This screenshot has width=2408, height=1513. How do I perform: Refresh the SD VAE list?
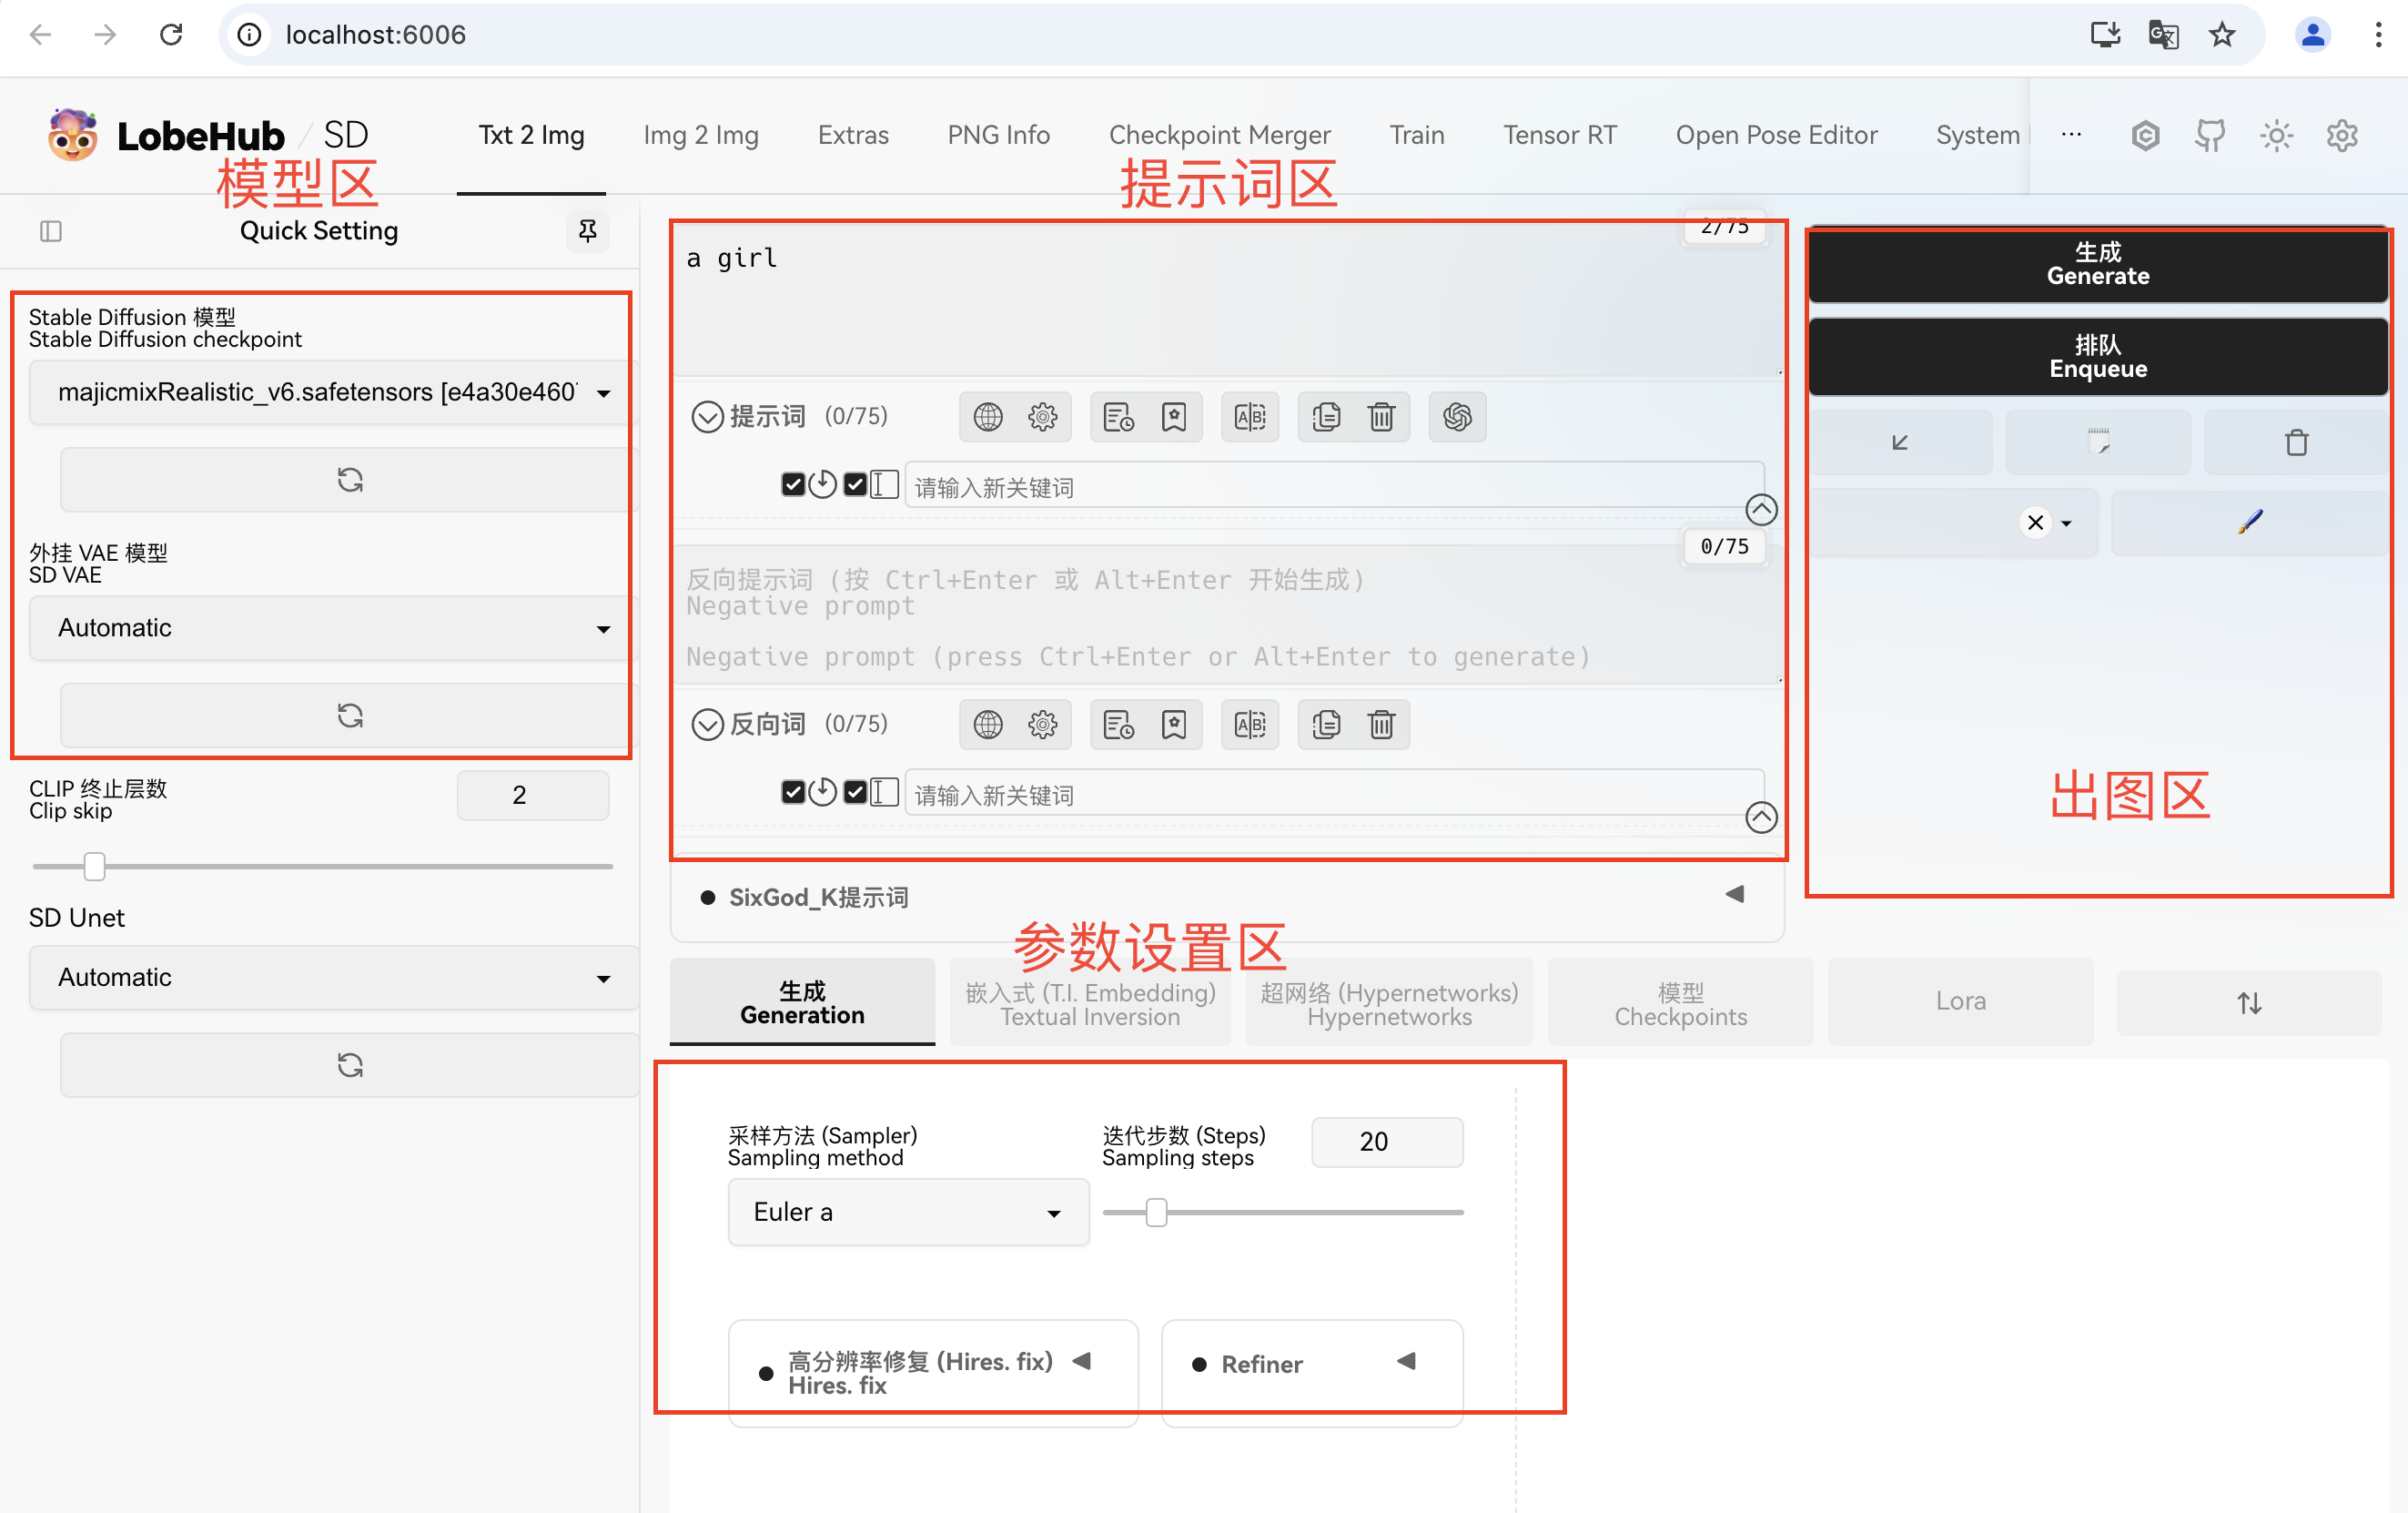[x=349, y=715]
